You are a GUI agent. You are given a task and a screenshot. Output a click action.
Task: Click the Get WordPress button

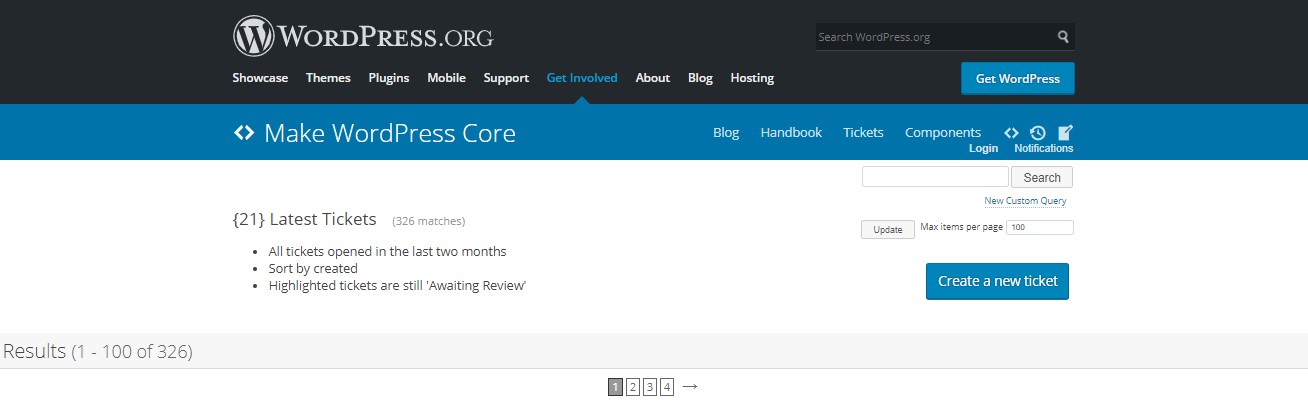tap(1017, 79)
